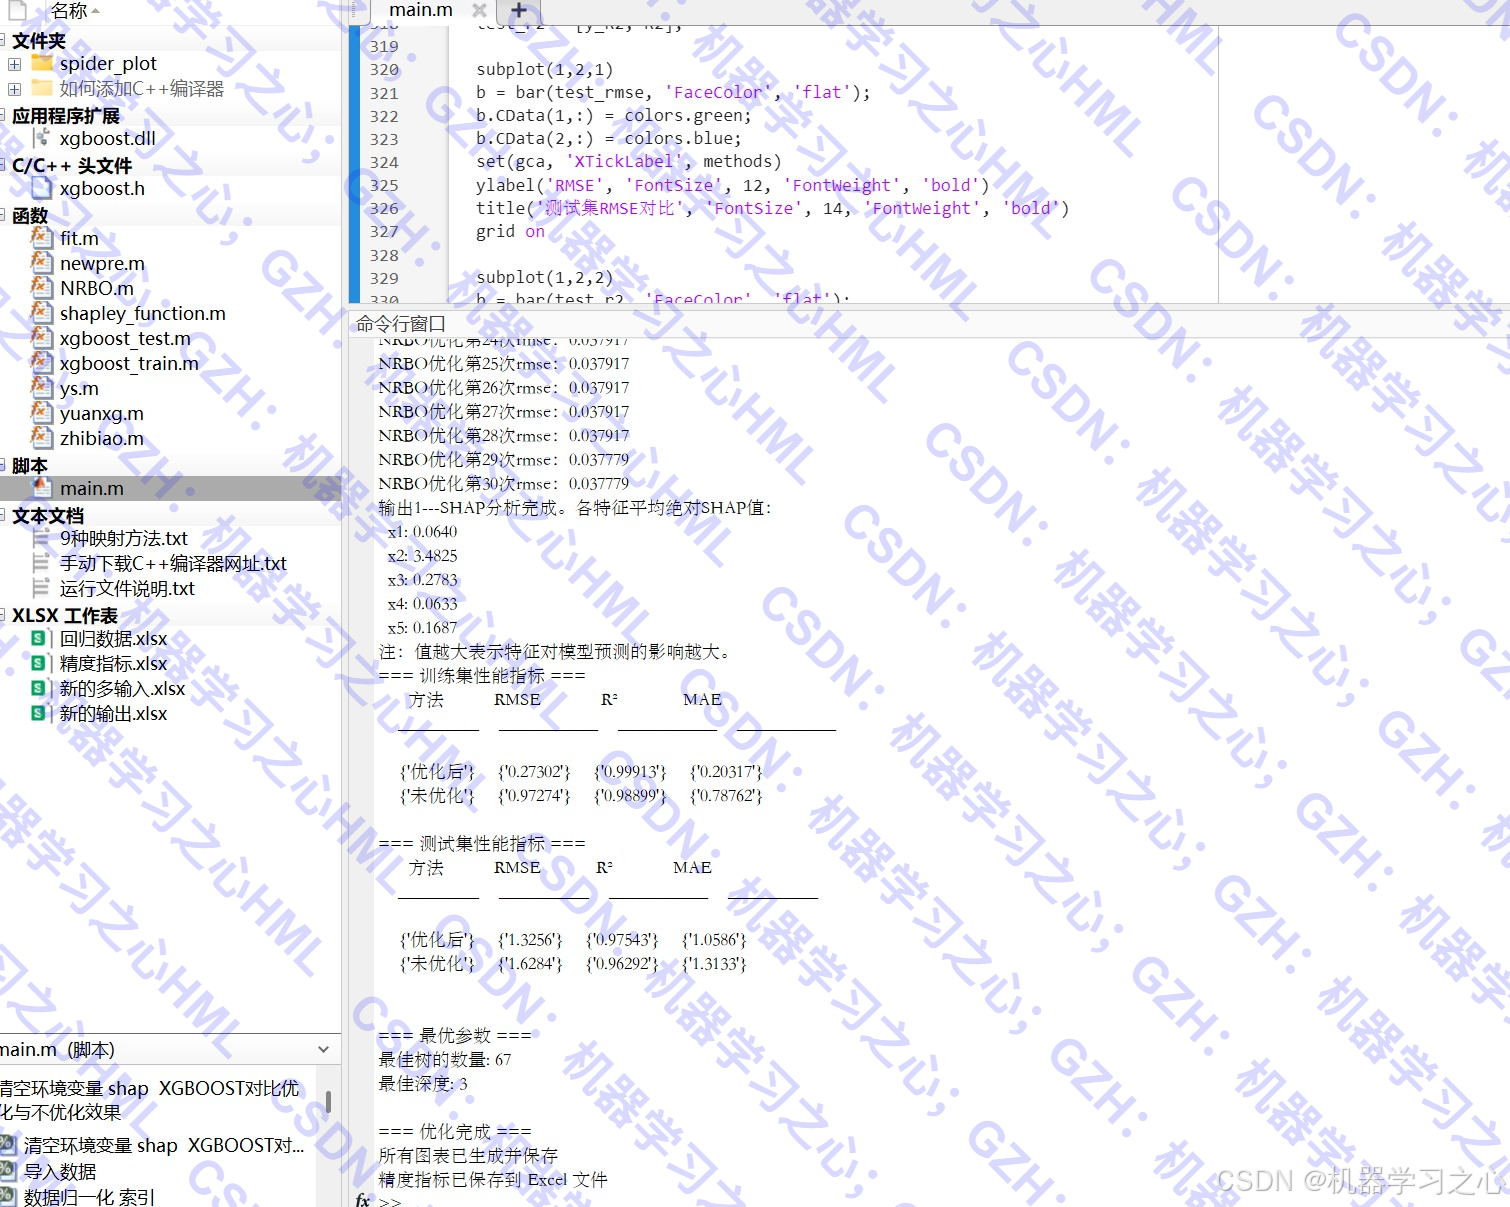Click the xgboost_test.m file icon

(42, 338)
